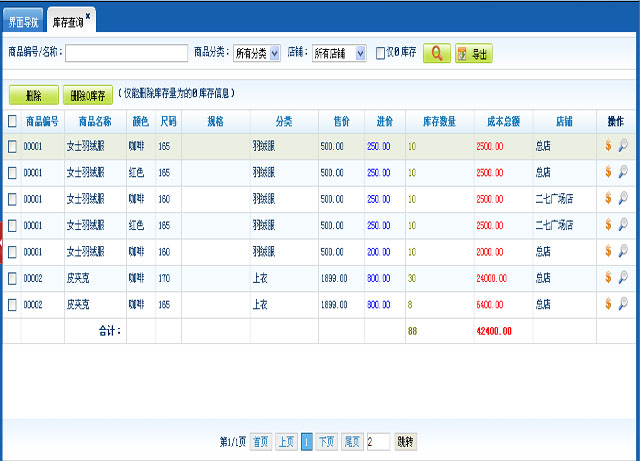Click the dollar icon in first row
The height and width of the screenshot is (461, 640).
[x=608, y=146]
